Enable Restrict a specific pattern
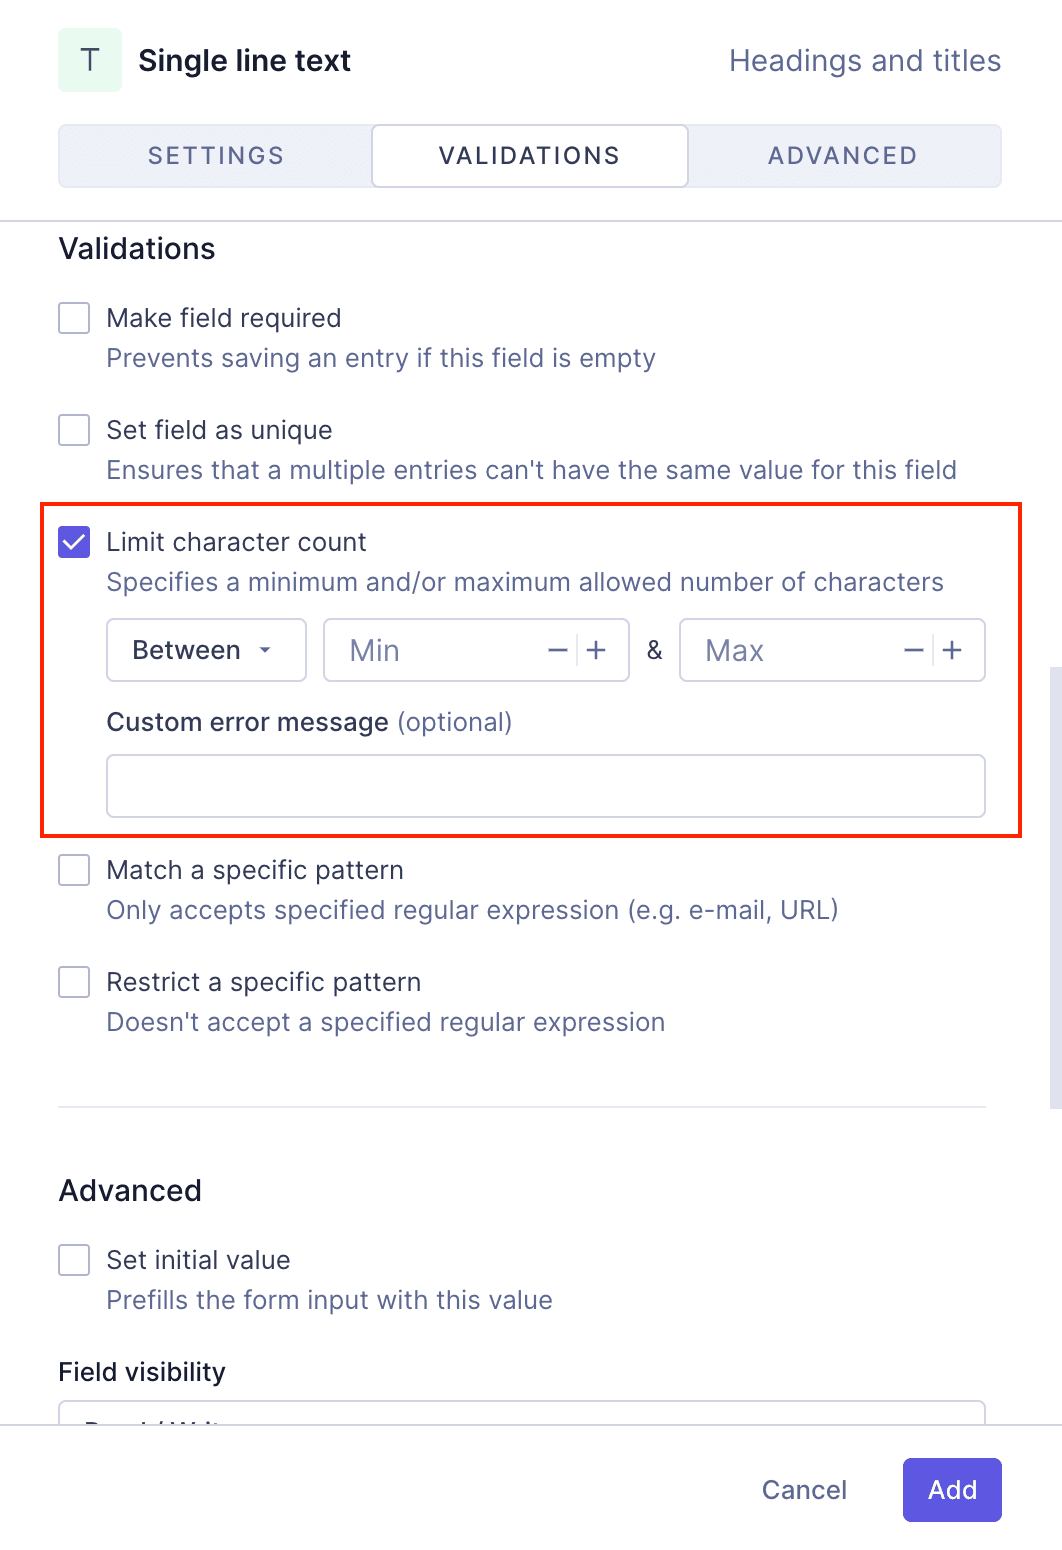This screenshot has height=1550, width=1062. click(x=73, y=982)
